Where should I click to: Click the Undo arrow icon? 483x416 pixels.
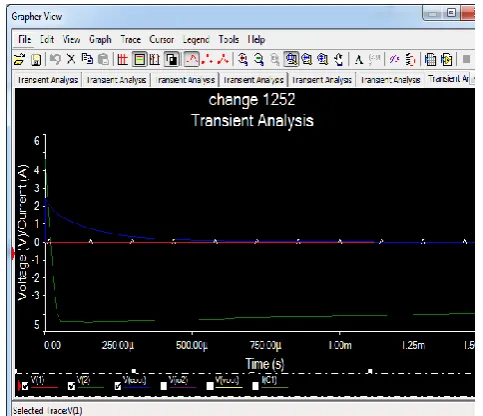coord(55,59)
